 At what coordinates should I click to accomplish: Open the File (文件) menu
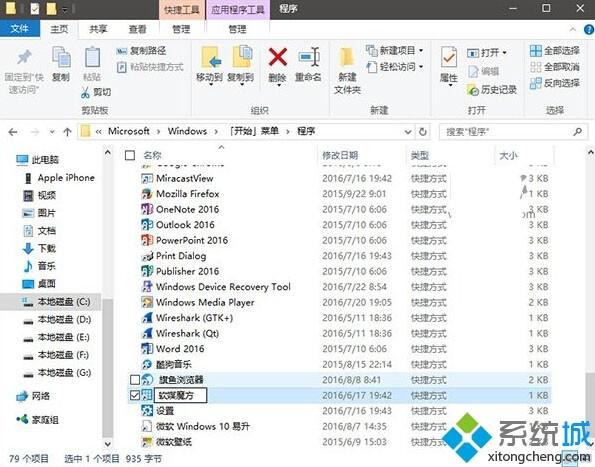click(20, 29)
